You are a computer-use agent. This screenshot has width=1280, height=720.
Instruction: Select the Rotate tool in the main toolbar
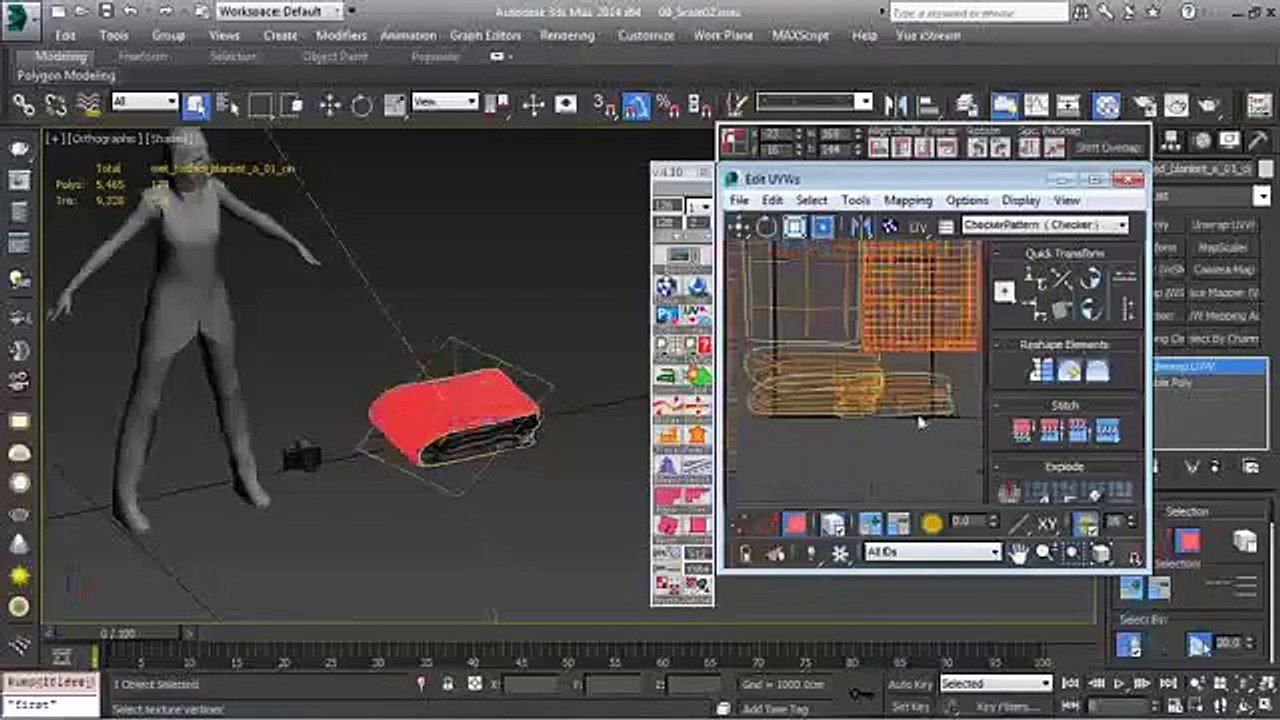coord(362,104)
